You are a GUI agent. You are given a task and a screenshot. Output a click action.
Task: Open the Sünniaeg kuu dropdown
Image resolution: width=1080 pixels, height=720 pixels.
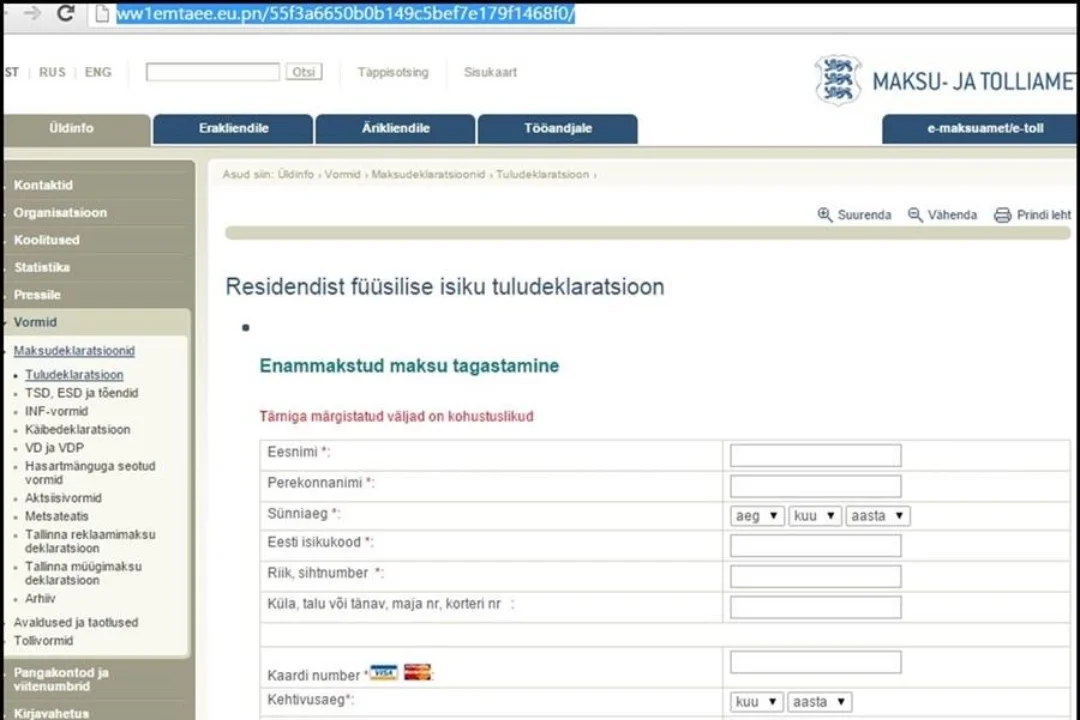point(814,515)
